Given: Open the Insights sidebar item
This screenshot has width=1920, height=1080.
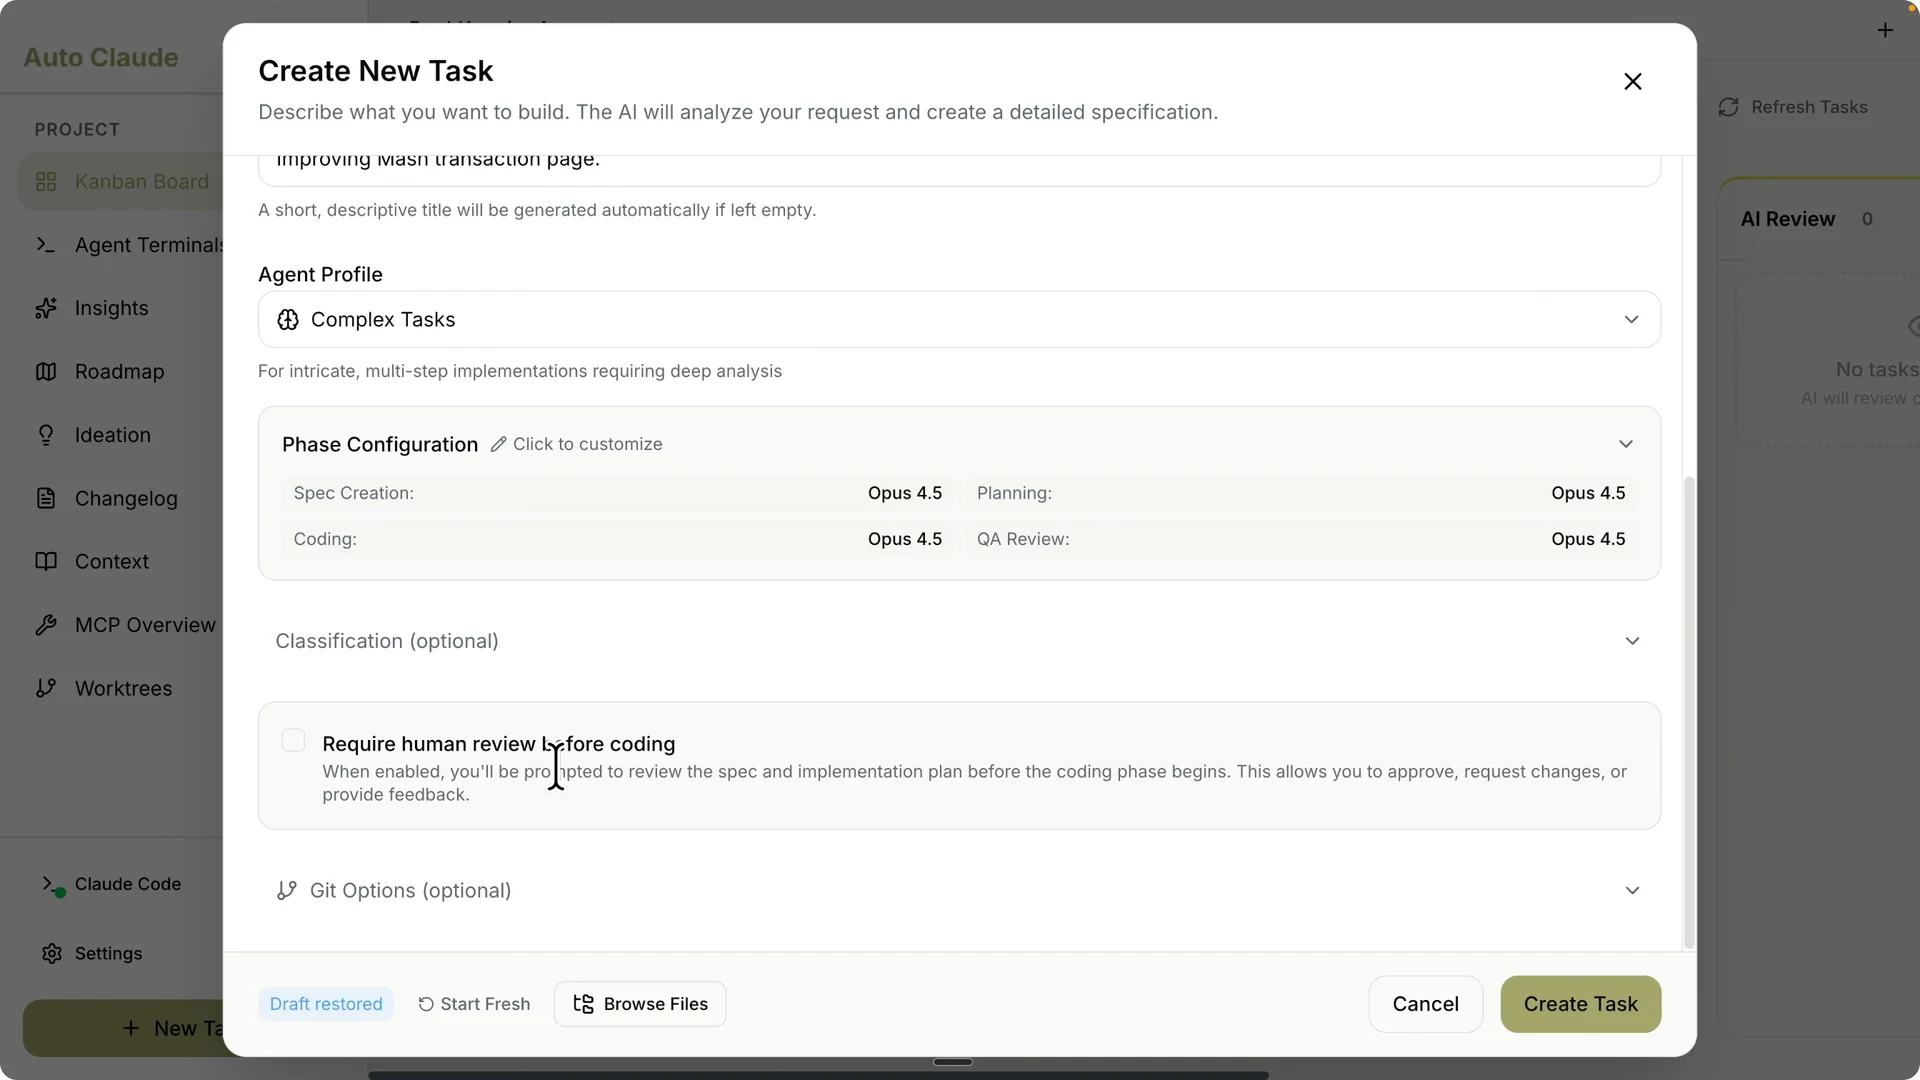Looking at the screenshot, I should pyautogui.click(x=122, y=308).
